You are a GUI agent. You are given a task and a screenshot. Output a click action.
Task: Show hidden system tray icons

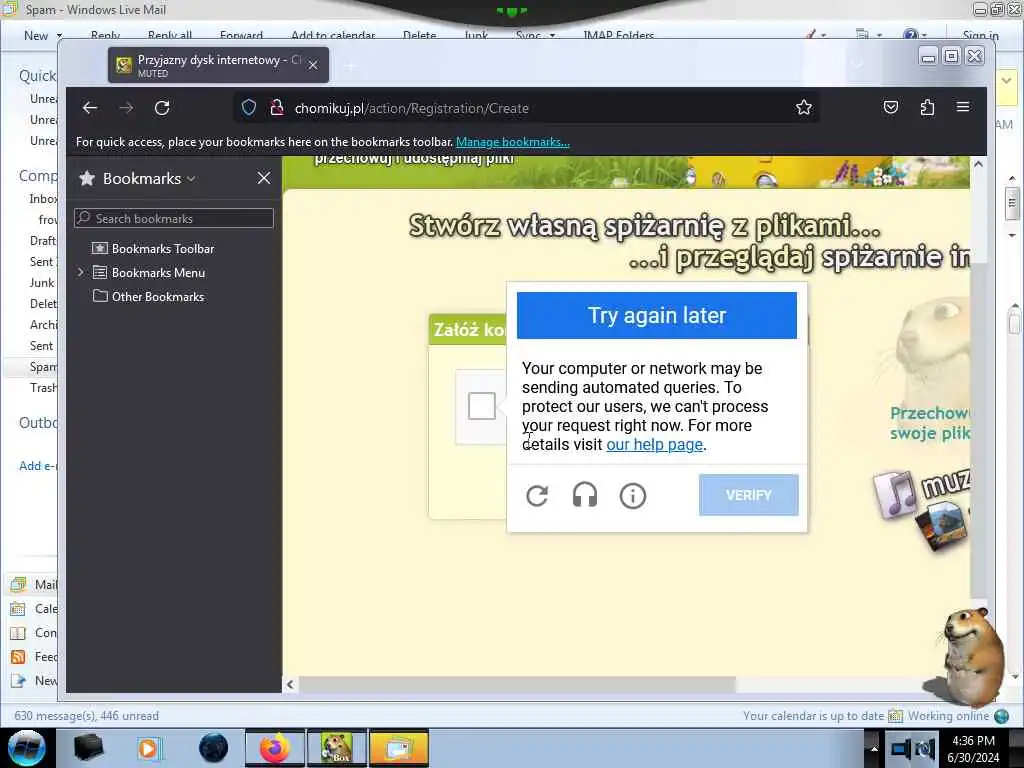pos(874,748)
